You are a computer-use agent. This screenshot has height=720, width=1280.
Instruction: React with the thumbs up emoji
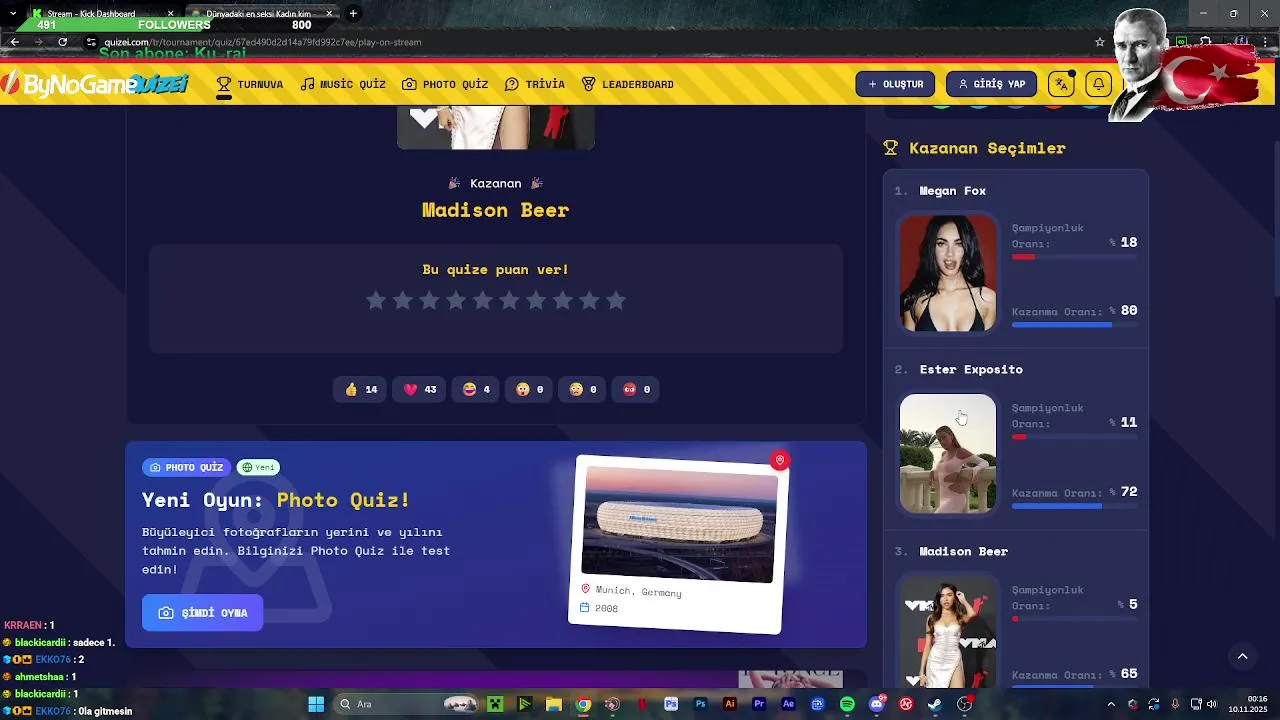[360, 389]
